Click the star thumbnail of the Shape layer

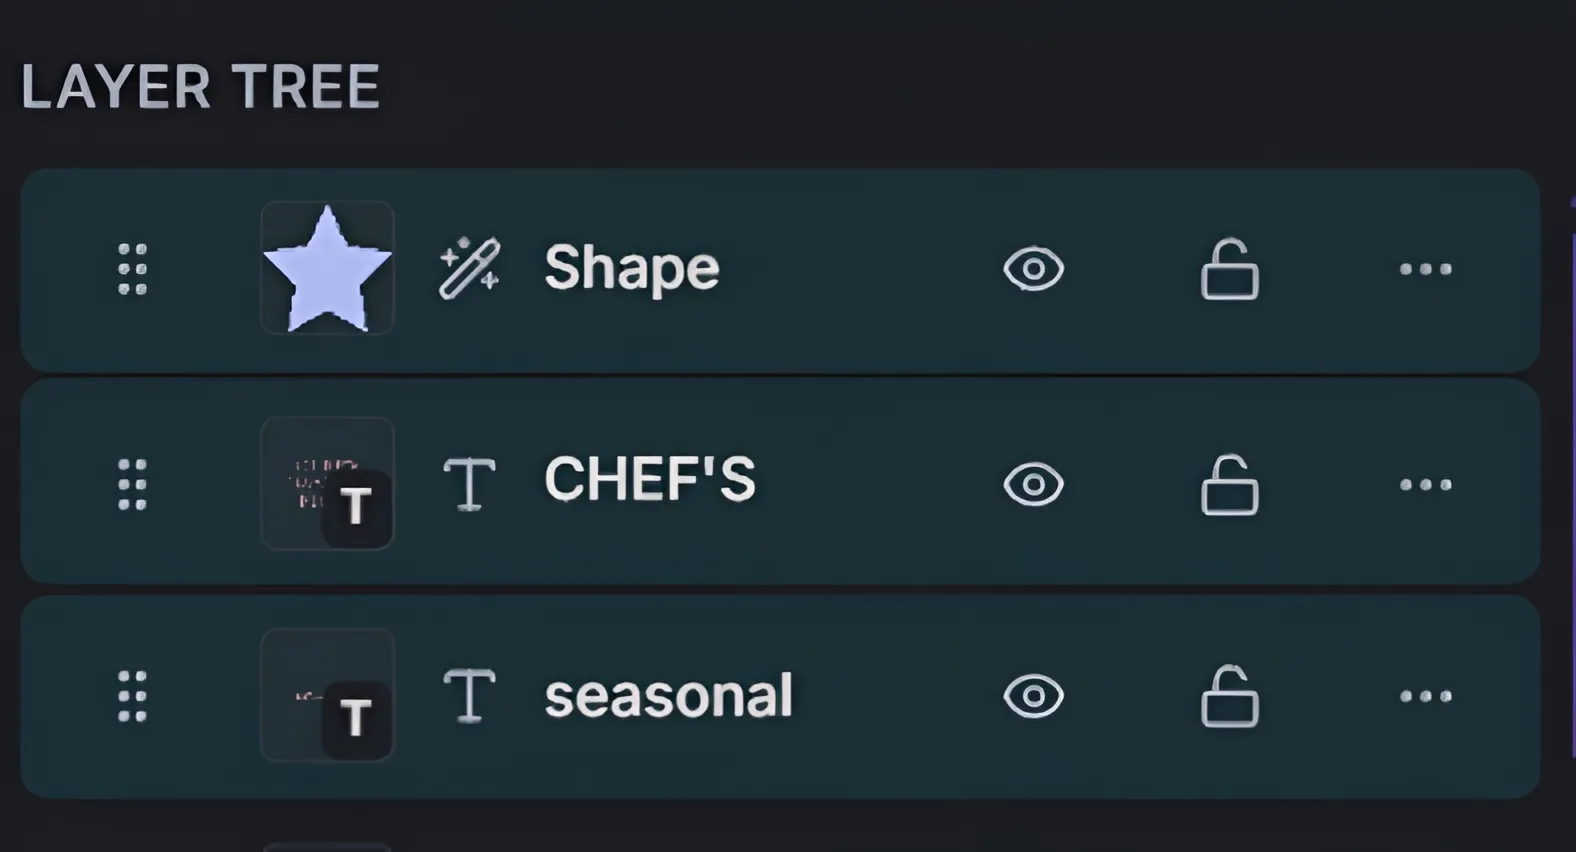pyautogui.click(x=327, y=268)
